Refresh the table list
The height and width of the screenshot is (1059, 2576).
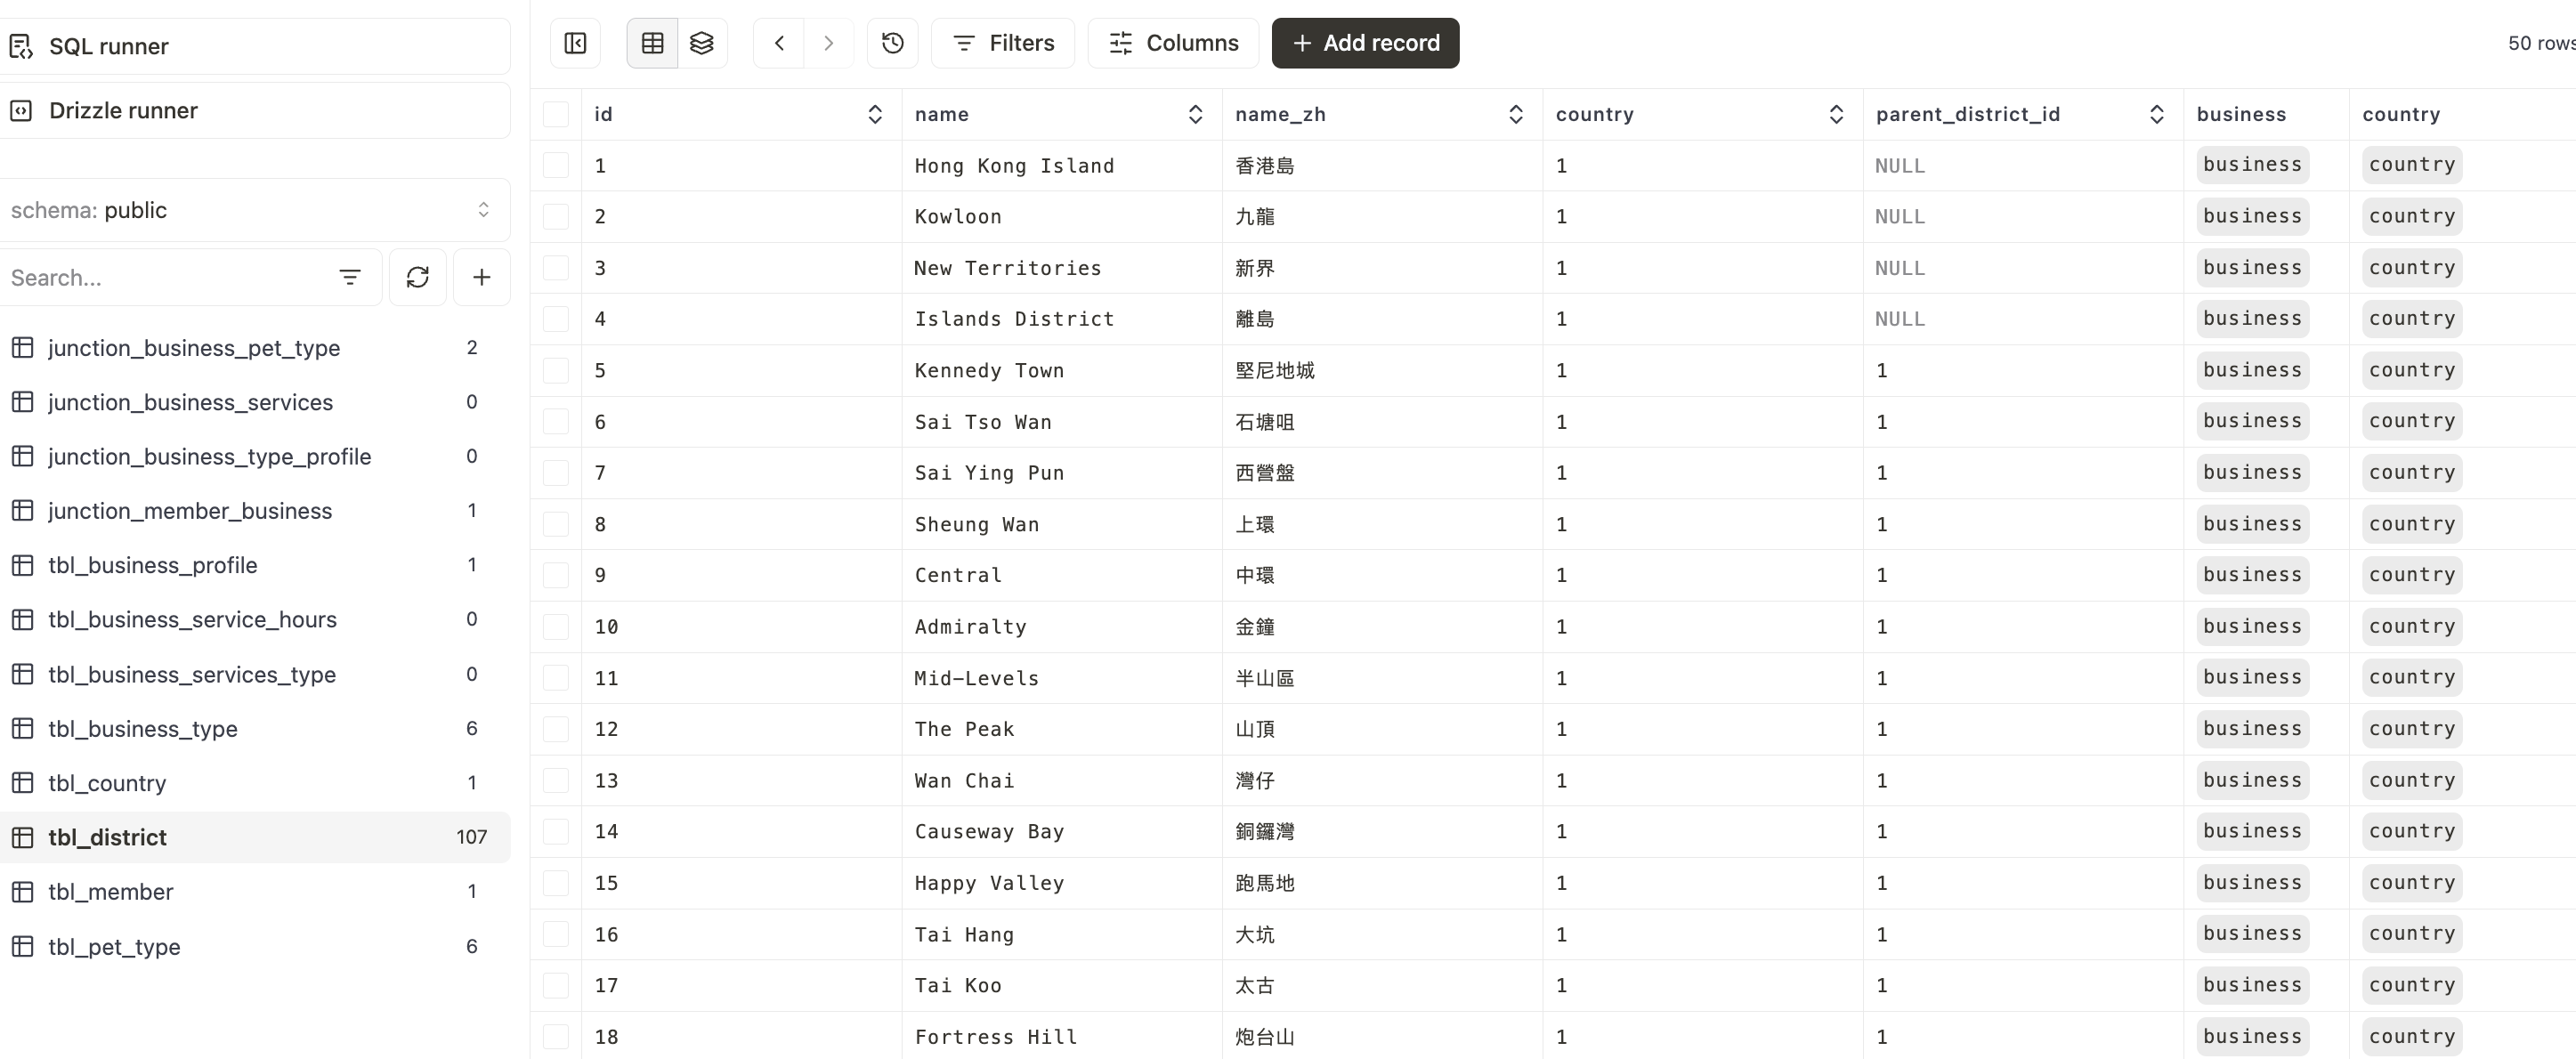coord(417,277)
